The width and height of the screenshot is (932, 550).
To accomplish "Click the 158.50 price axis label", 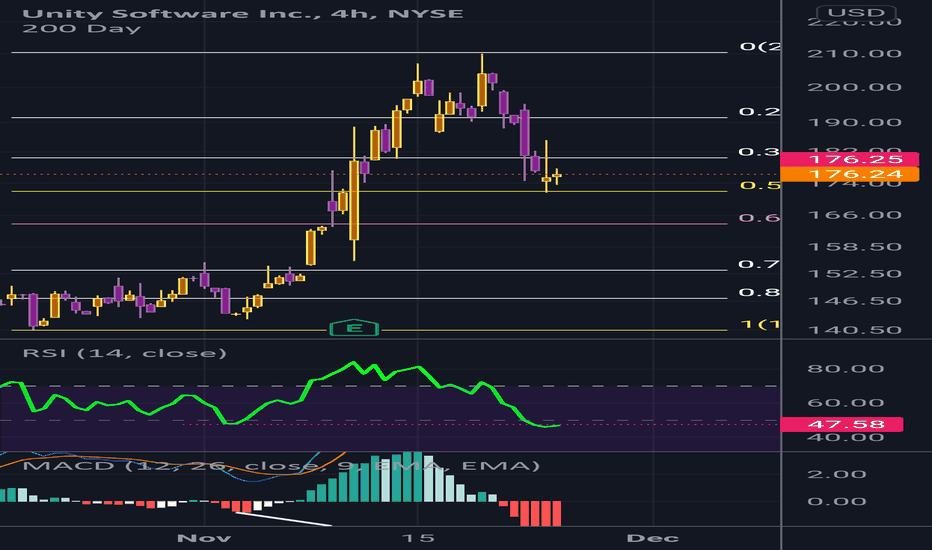I will click(854, 247).
